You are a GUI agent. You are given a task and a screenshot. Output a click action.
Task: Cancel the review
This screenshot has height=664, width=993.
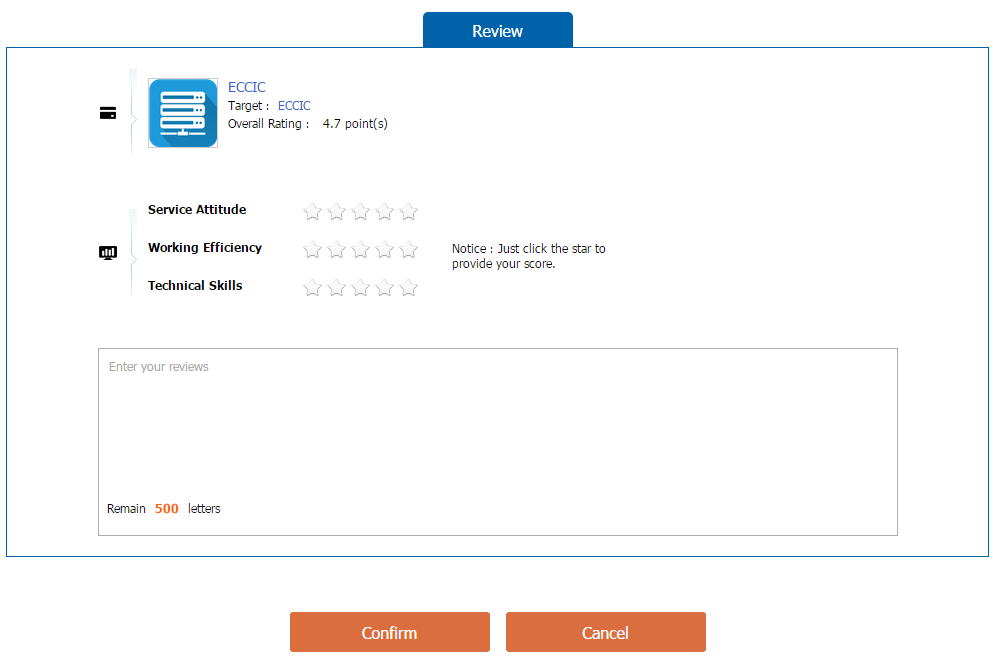(x=605, y=632)
